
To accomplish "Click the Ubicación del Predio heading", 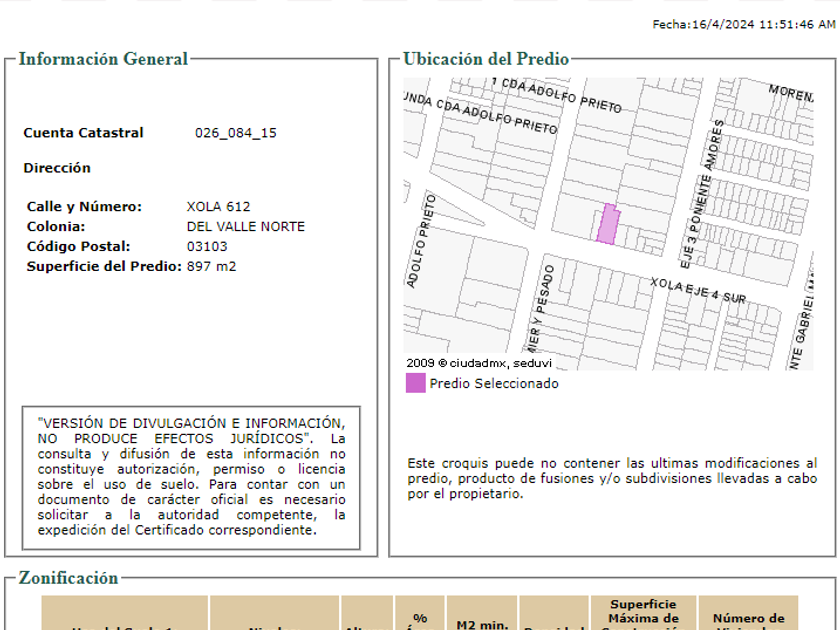I will point(486,59).
